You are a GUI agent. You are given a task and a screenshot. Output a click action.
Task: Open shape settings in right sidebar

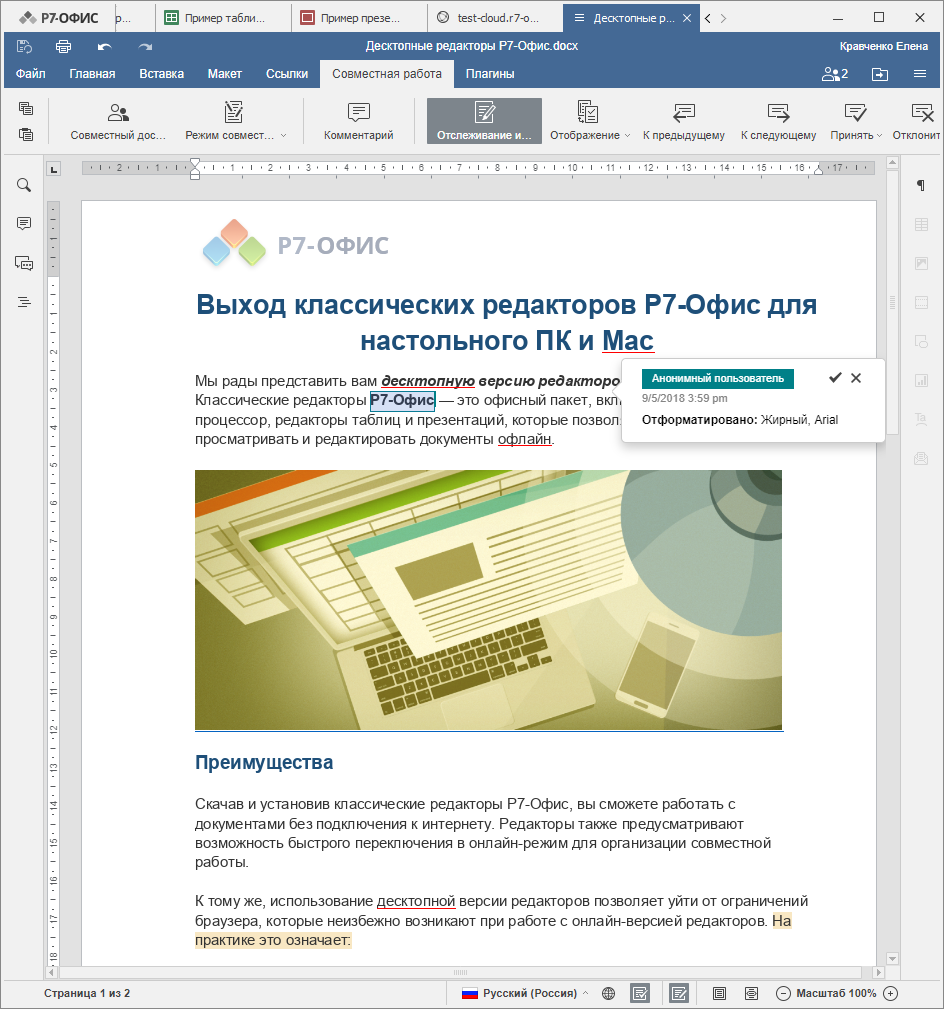pos(921,342)
